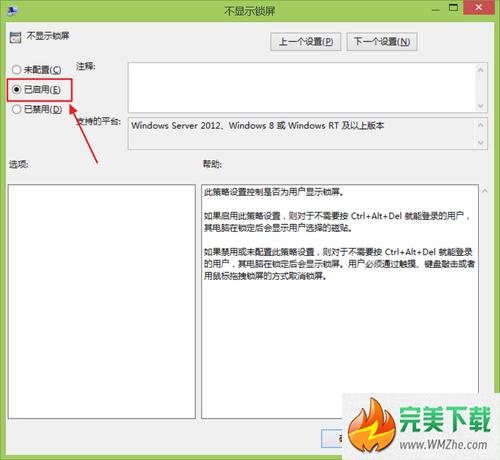Click inside the 注释 comment text box

(301, 88)
